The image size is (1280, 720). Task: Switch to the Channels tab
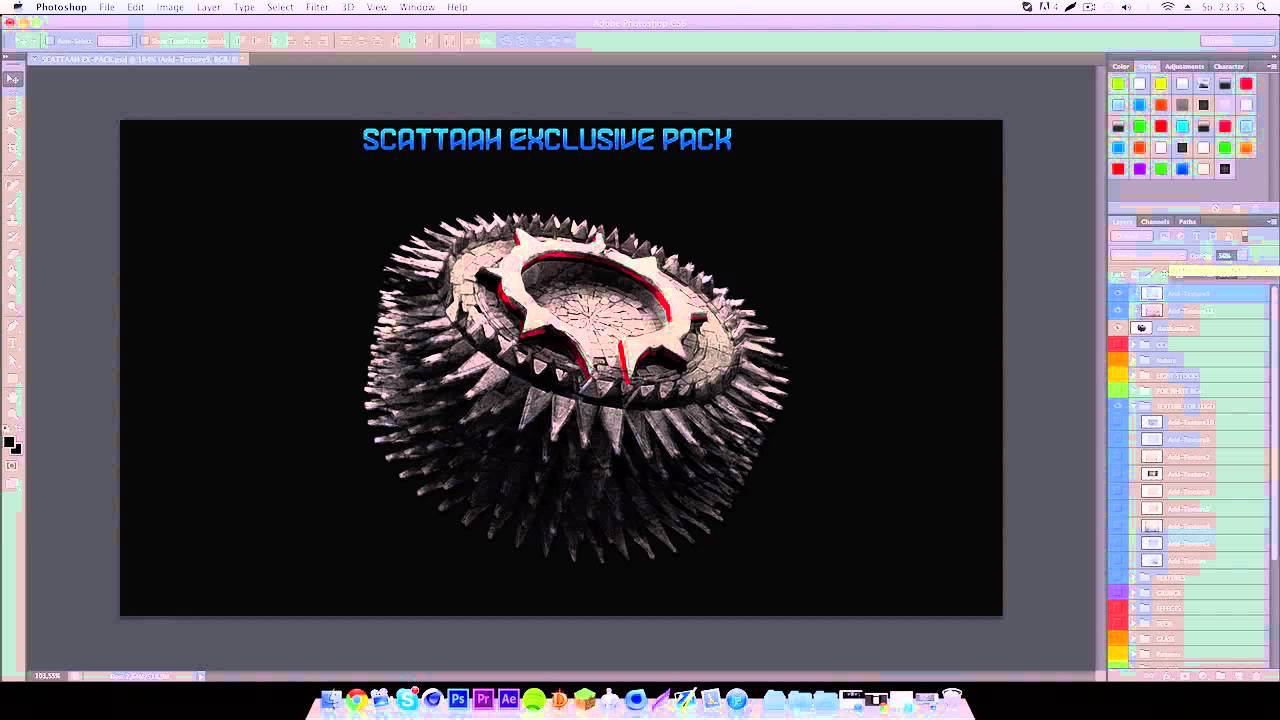click(1155, 221)
